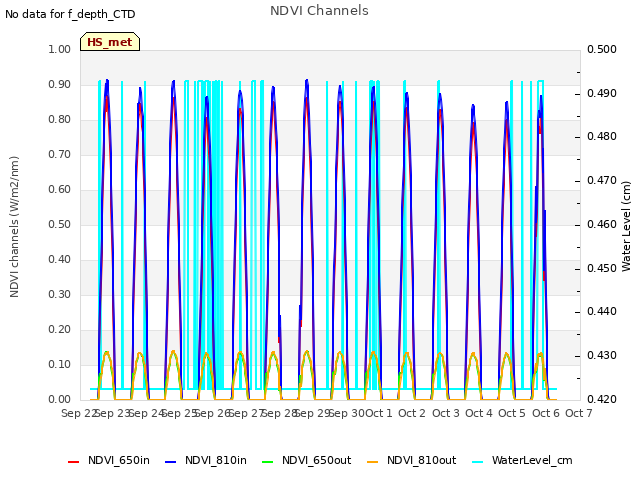Click the 0.500 right axis tick label
Image resolution: width=640 pixels, height=480 pixels.
click(x=602, y=49)
